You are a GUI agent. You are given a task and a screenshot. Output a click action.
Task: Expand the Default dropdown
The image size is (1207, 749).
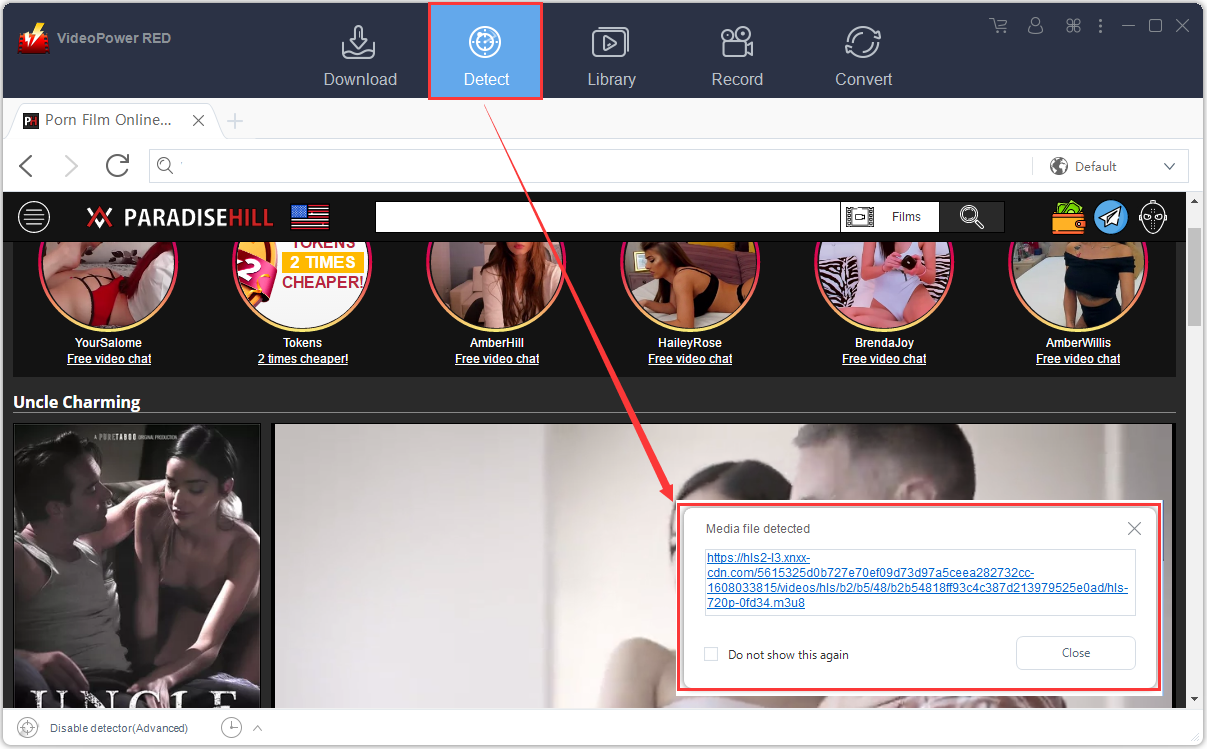(x=1170, y=166)
